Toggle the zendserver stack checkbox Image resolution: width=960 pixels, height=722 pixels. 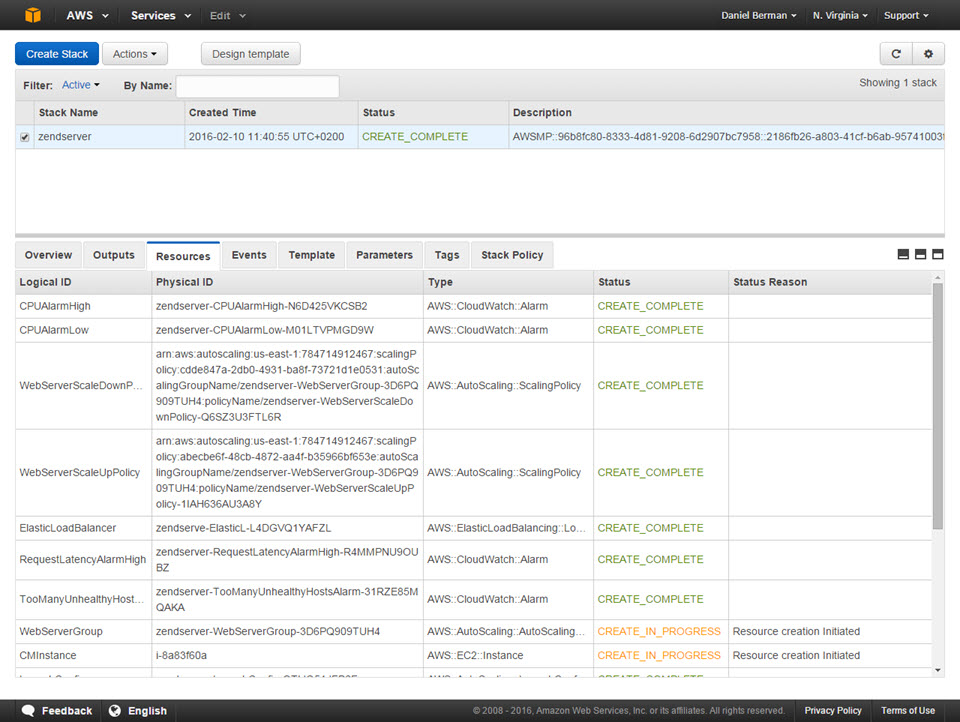pos(24,137)
